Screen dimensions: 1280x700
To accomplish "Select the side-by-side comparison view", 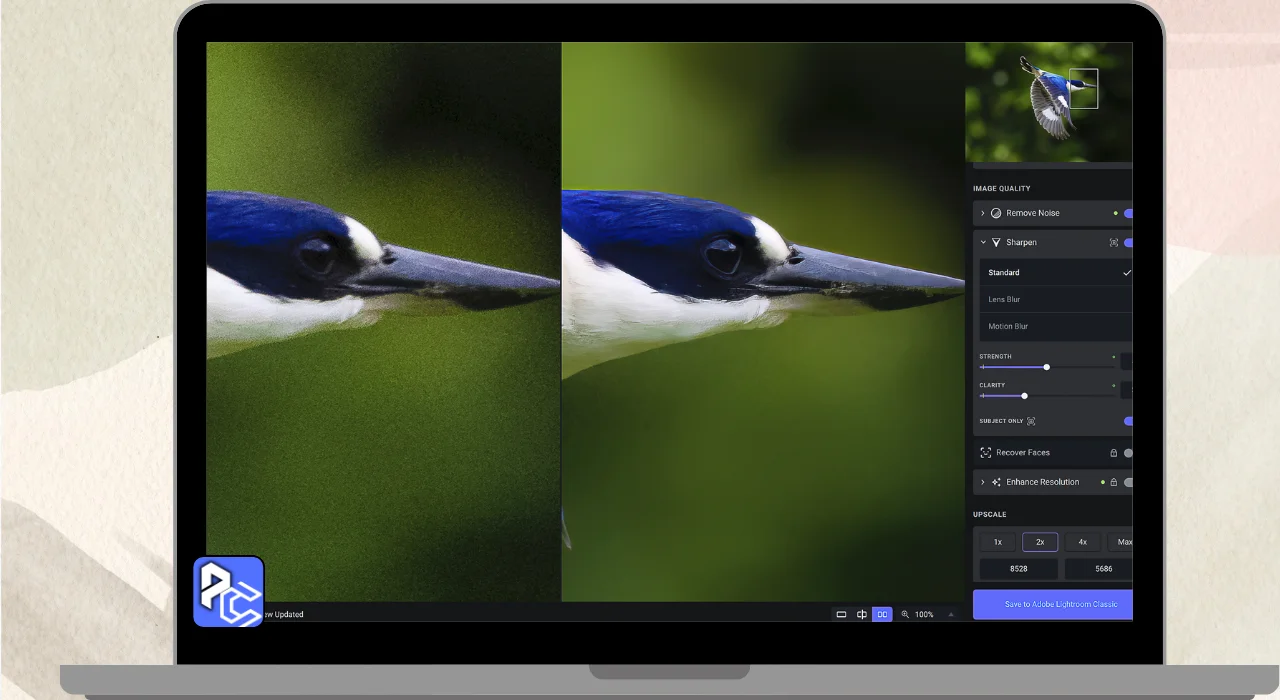I will coord(882,614).
